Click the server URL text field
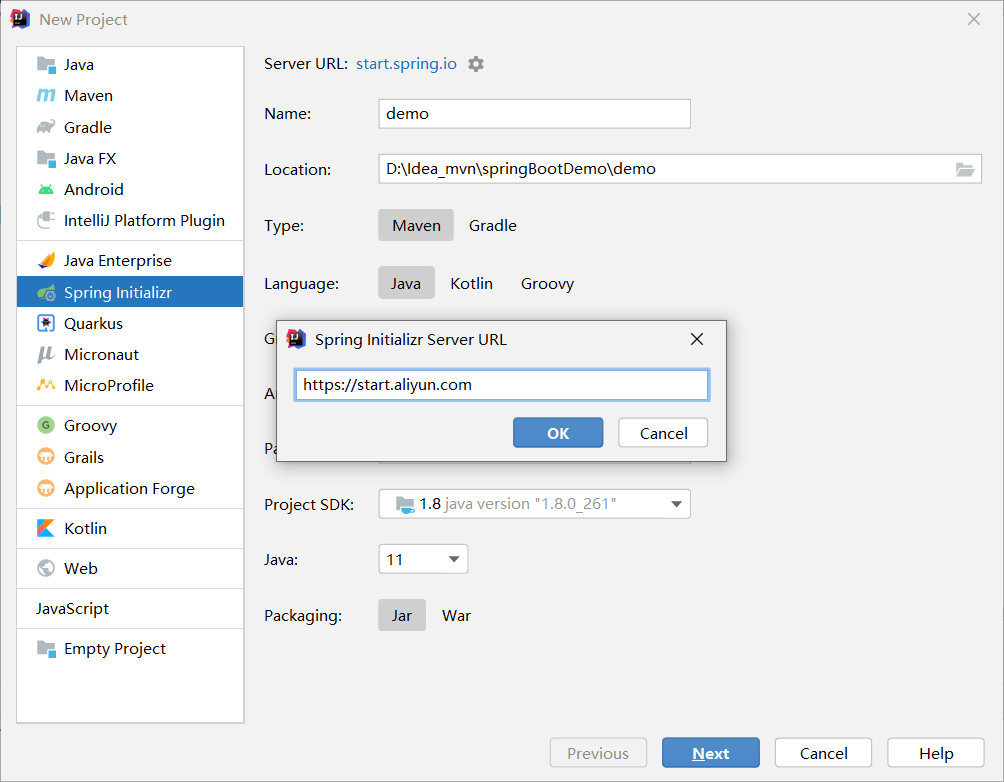1004x782 pixels. (501, 385)
